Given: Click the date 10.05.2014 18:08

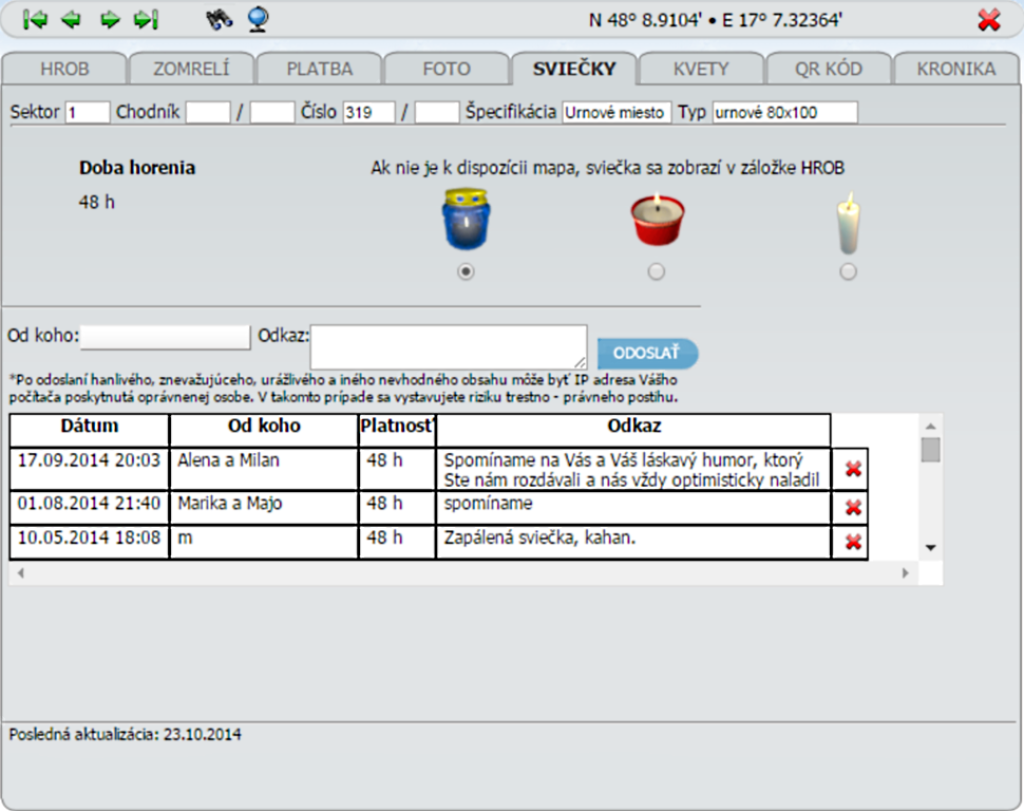Looking at the screenshot, I should pyautogui.click(x=89, y=537).
